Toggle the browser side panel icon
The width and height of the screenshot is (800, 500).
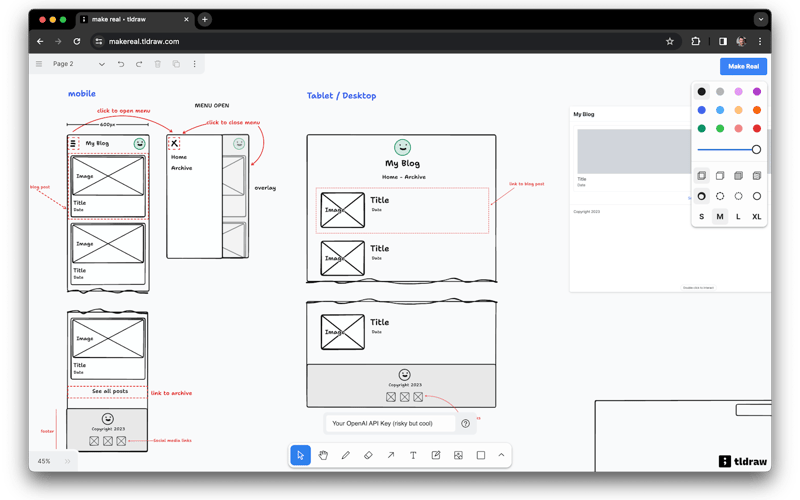click(723, 41)
